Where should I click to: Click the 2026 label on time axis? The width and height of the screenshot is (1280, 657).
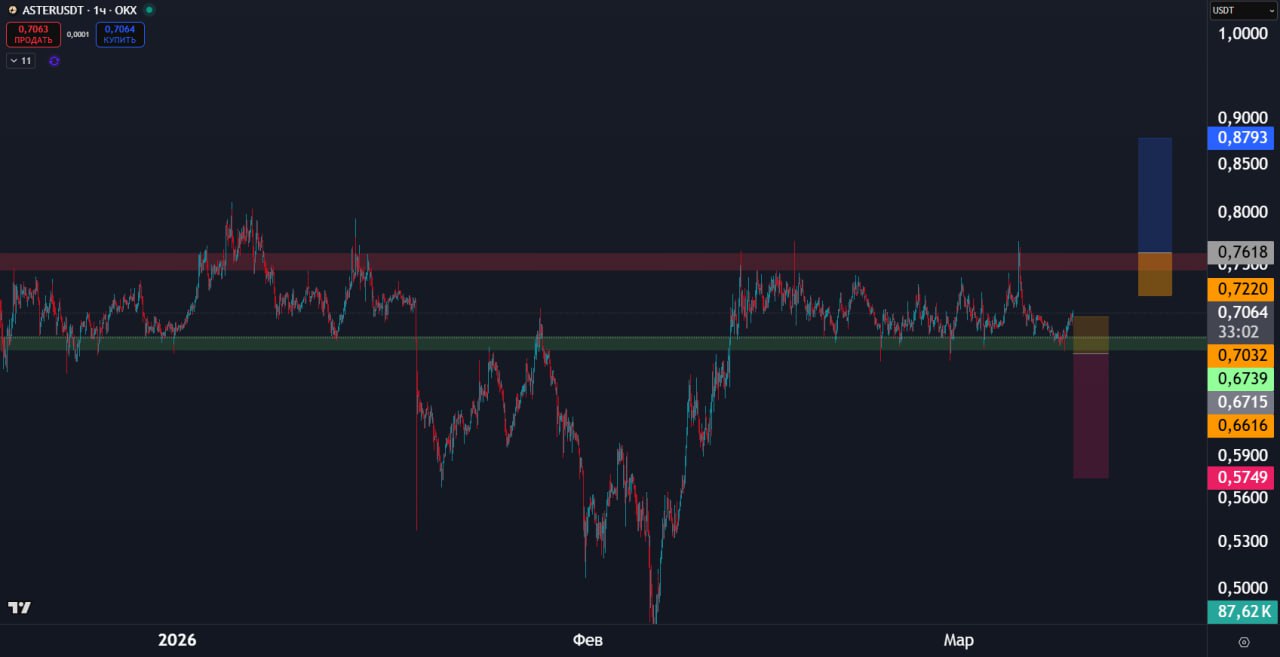tap(178, 640)
